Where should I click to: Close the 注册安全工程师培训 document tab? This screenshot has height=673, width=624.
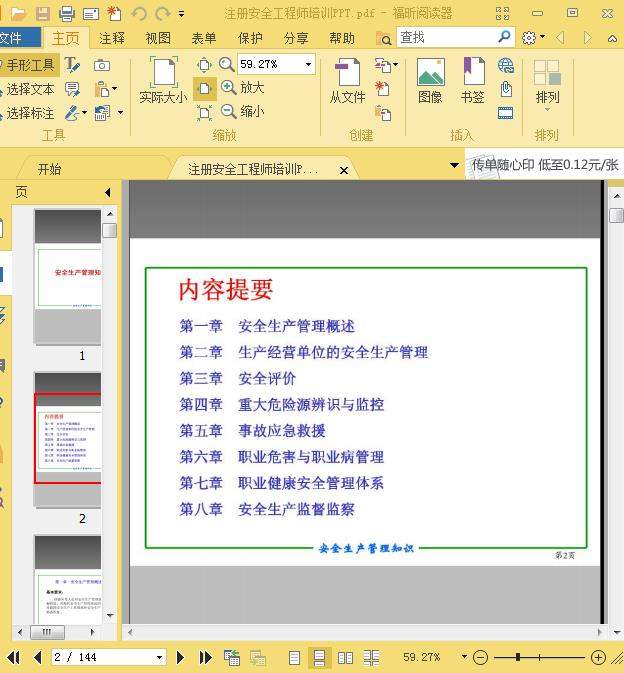[x=344, y=170]
